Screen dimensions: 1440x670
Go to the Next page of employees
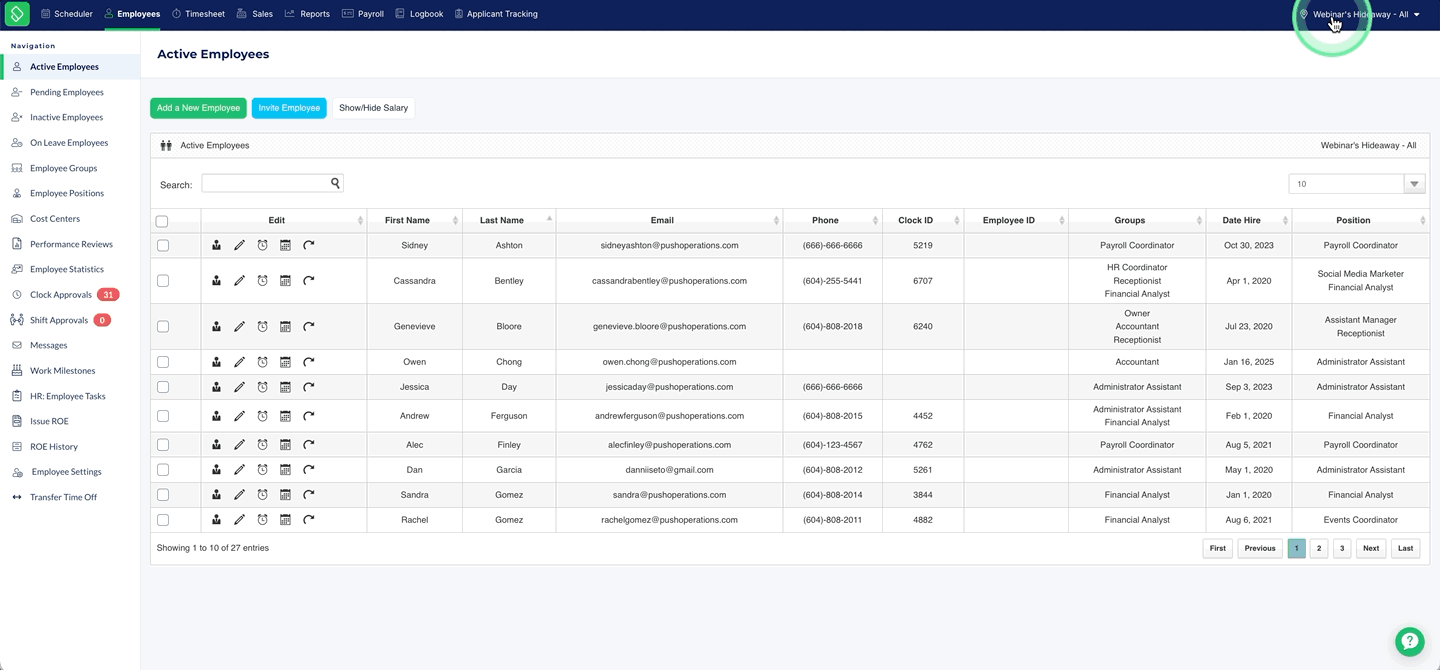tap(1371, 548)
